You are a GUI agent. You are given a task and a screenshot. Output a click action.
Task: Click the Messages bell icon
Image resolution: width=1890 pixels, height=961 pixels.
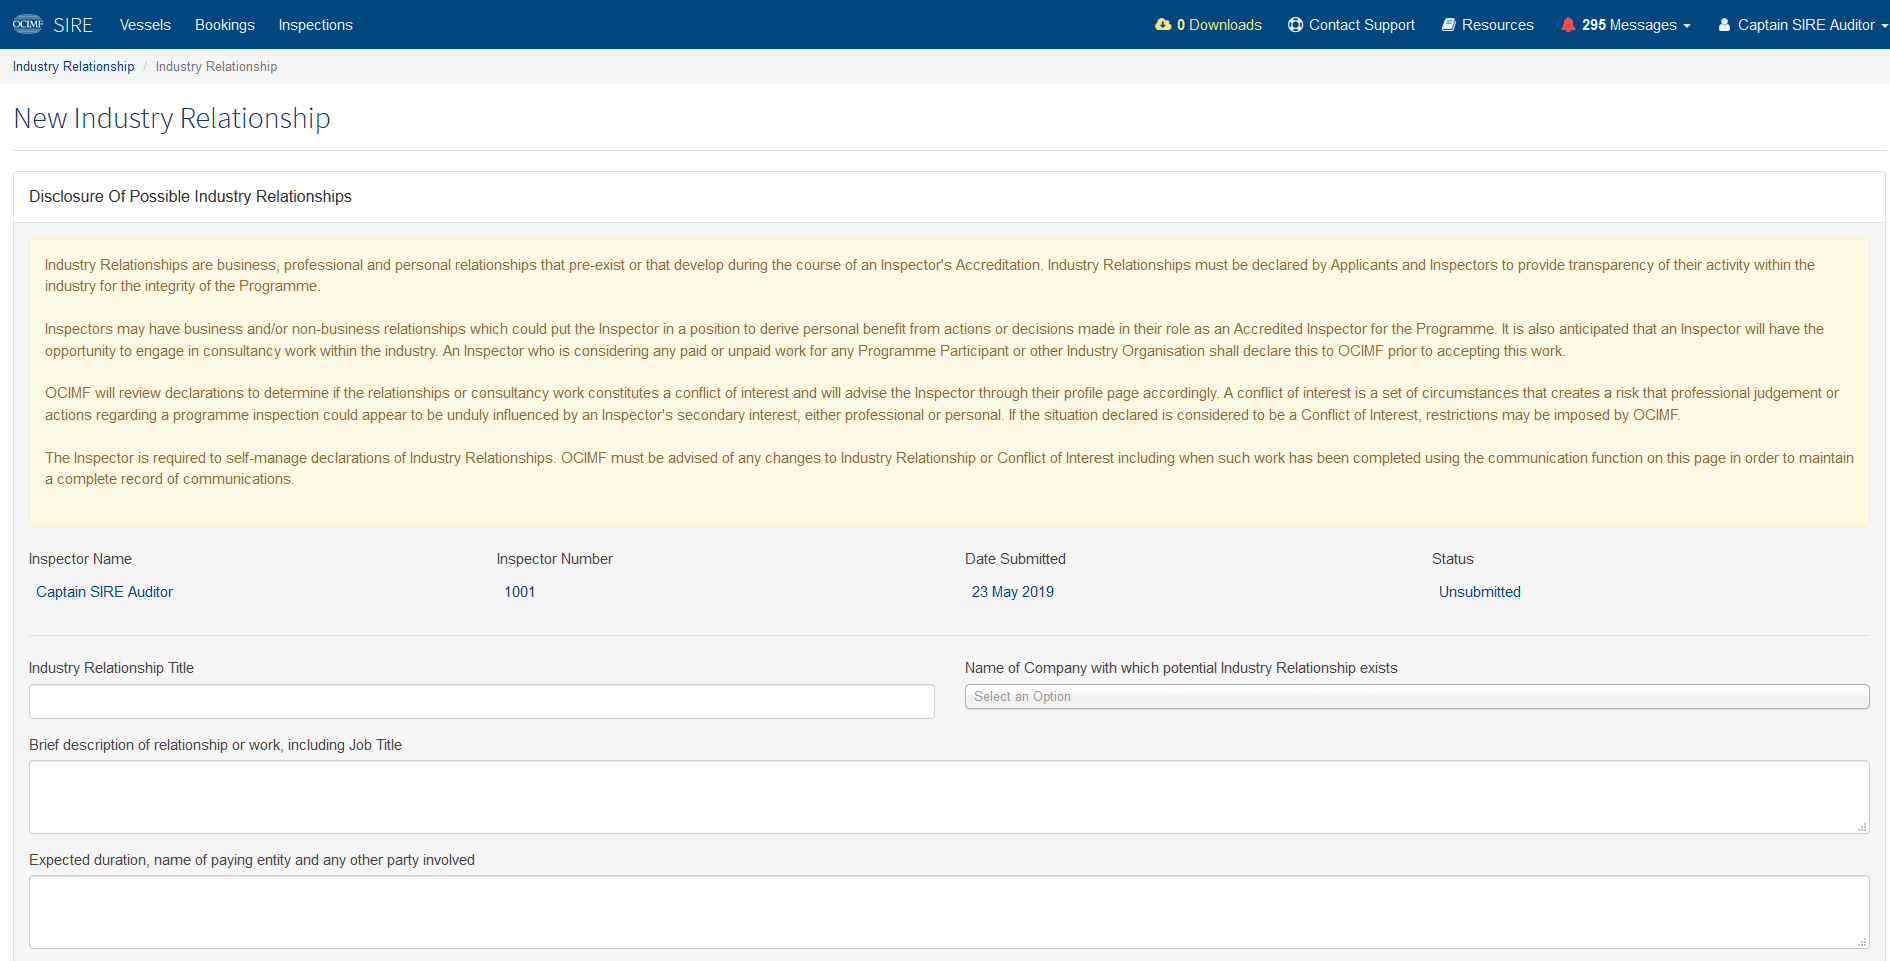[1568, 24]
